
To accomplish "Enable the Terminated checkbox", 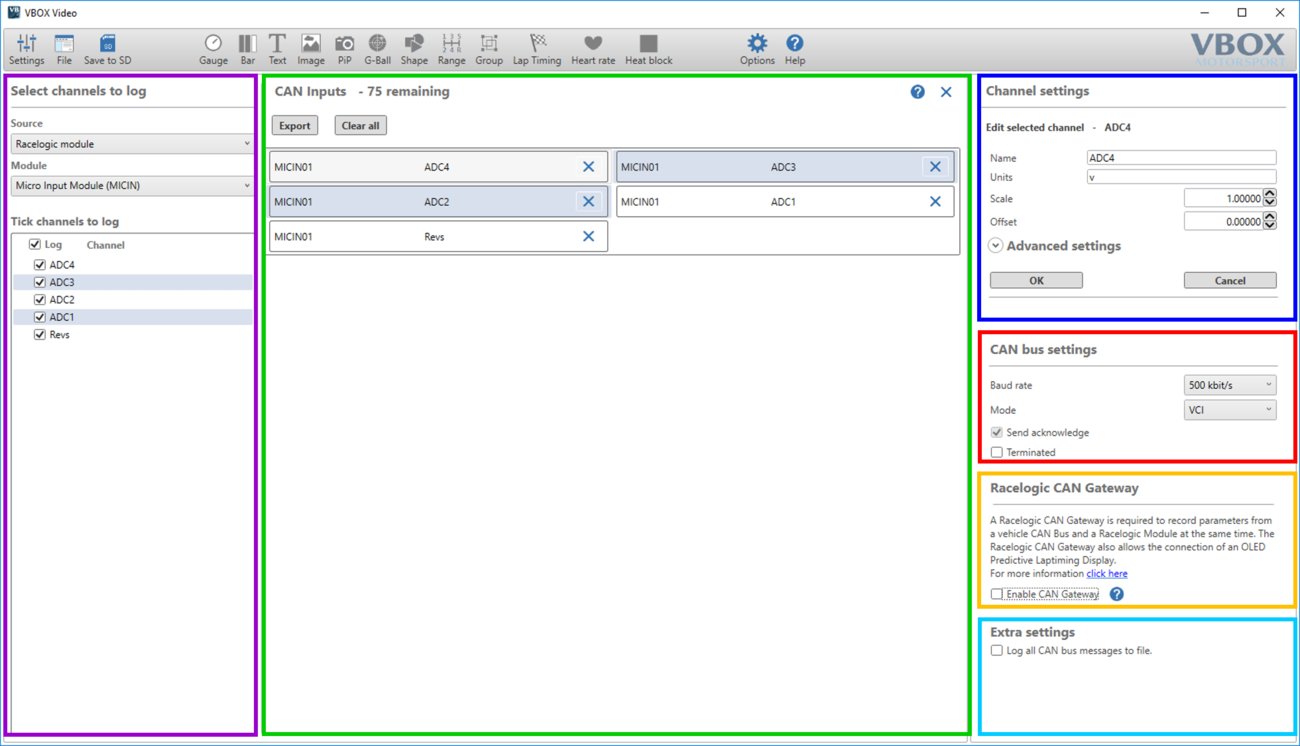I will pyautogui.click(x=997, y=452).
